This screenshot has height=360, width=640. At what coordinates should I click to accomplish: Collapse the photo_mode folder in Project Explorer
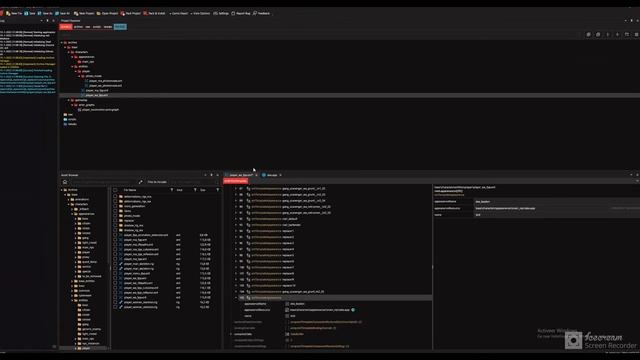(x=80, y=76)
